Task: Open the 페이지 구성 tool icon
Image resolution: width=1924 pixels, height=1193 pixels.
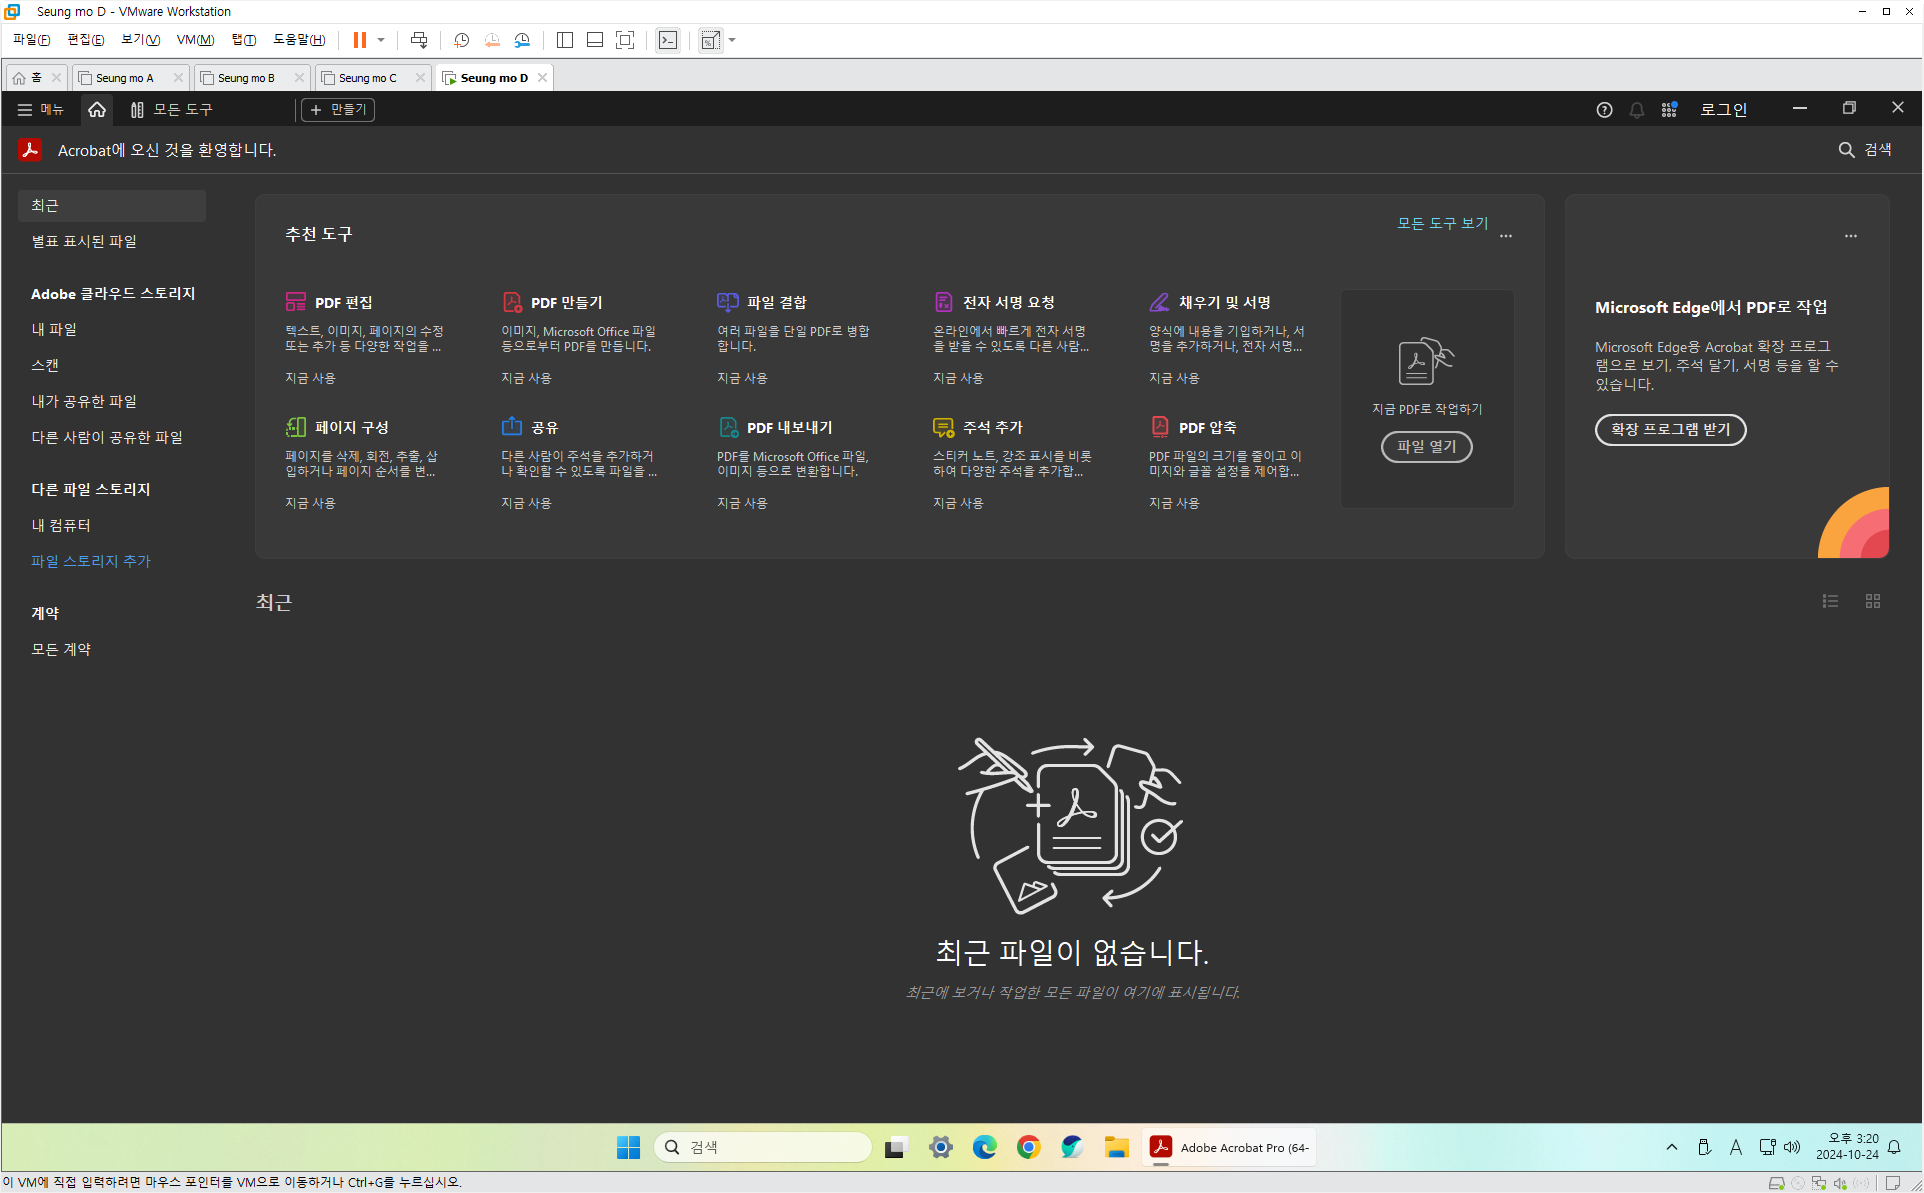Action: 295,427
